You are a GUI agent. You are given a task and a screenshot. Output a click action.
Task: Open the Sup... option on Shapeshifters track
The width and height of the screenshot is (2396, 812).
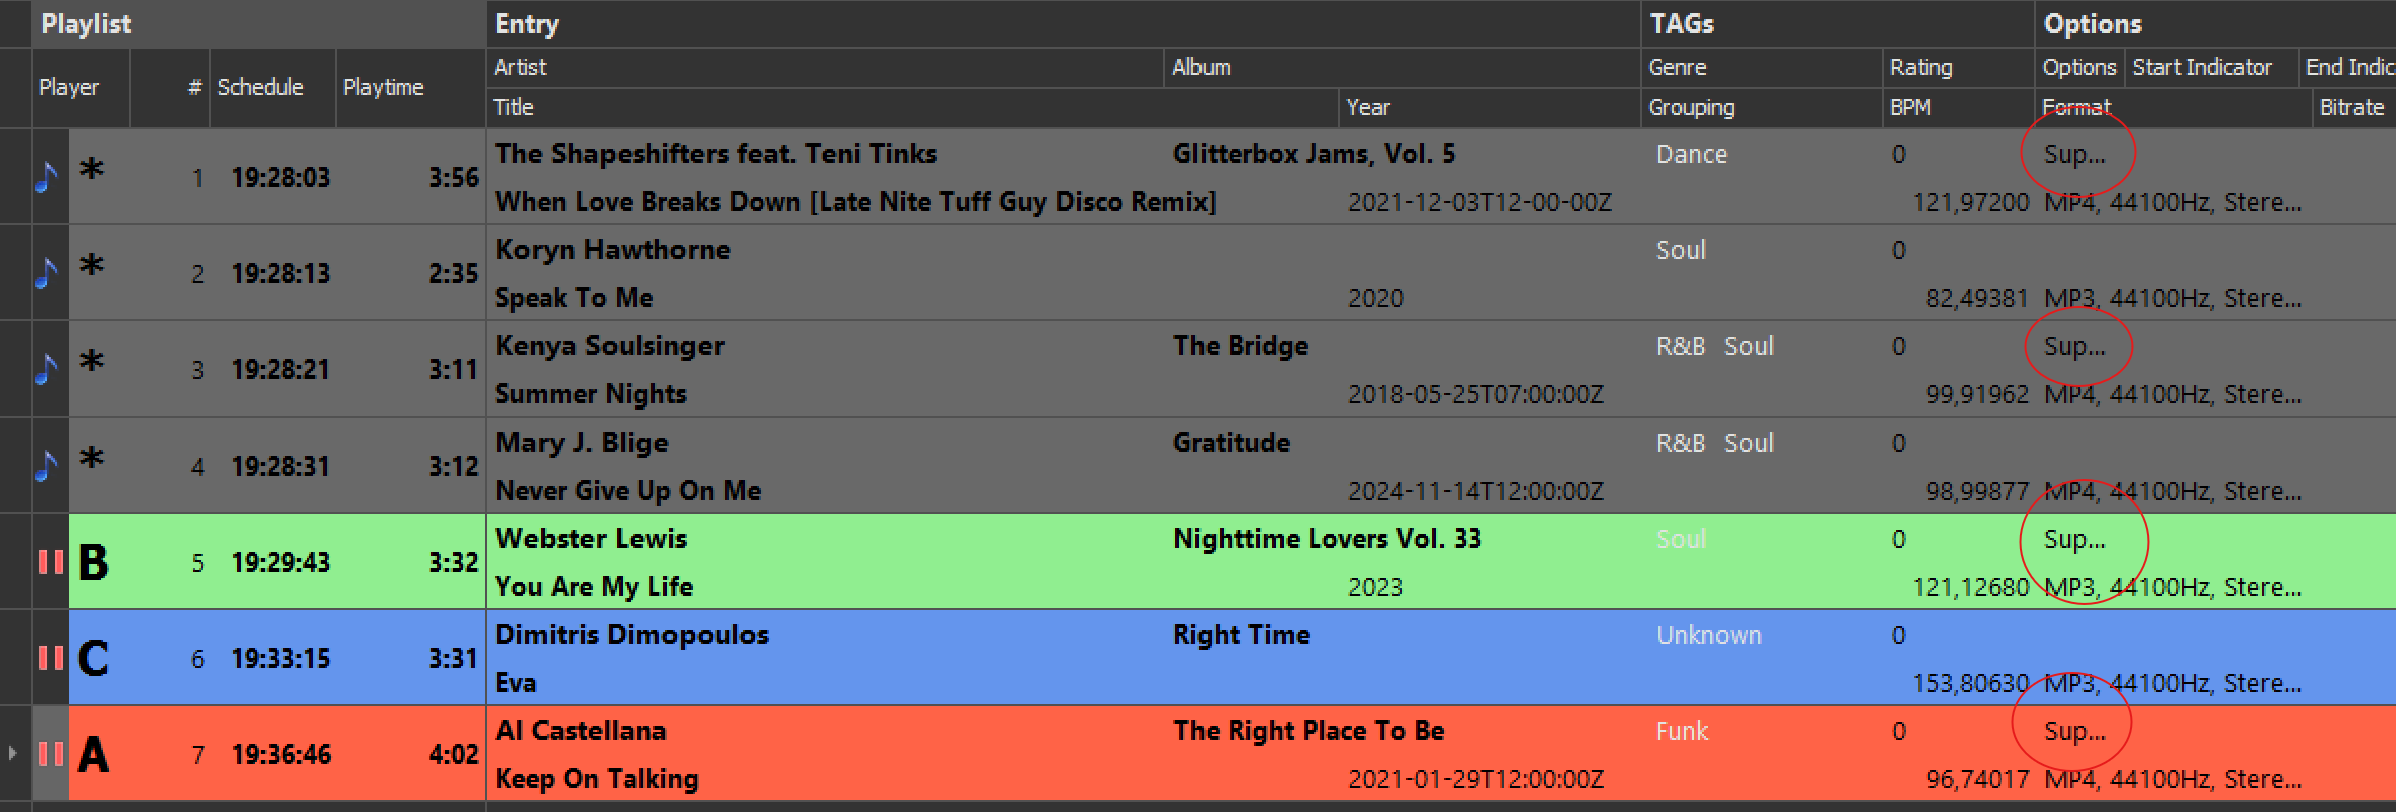tap(2074, 154)
